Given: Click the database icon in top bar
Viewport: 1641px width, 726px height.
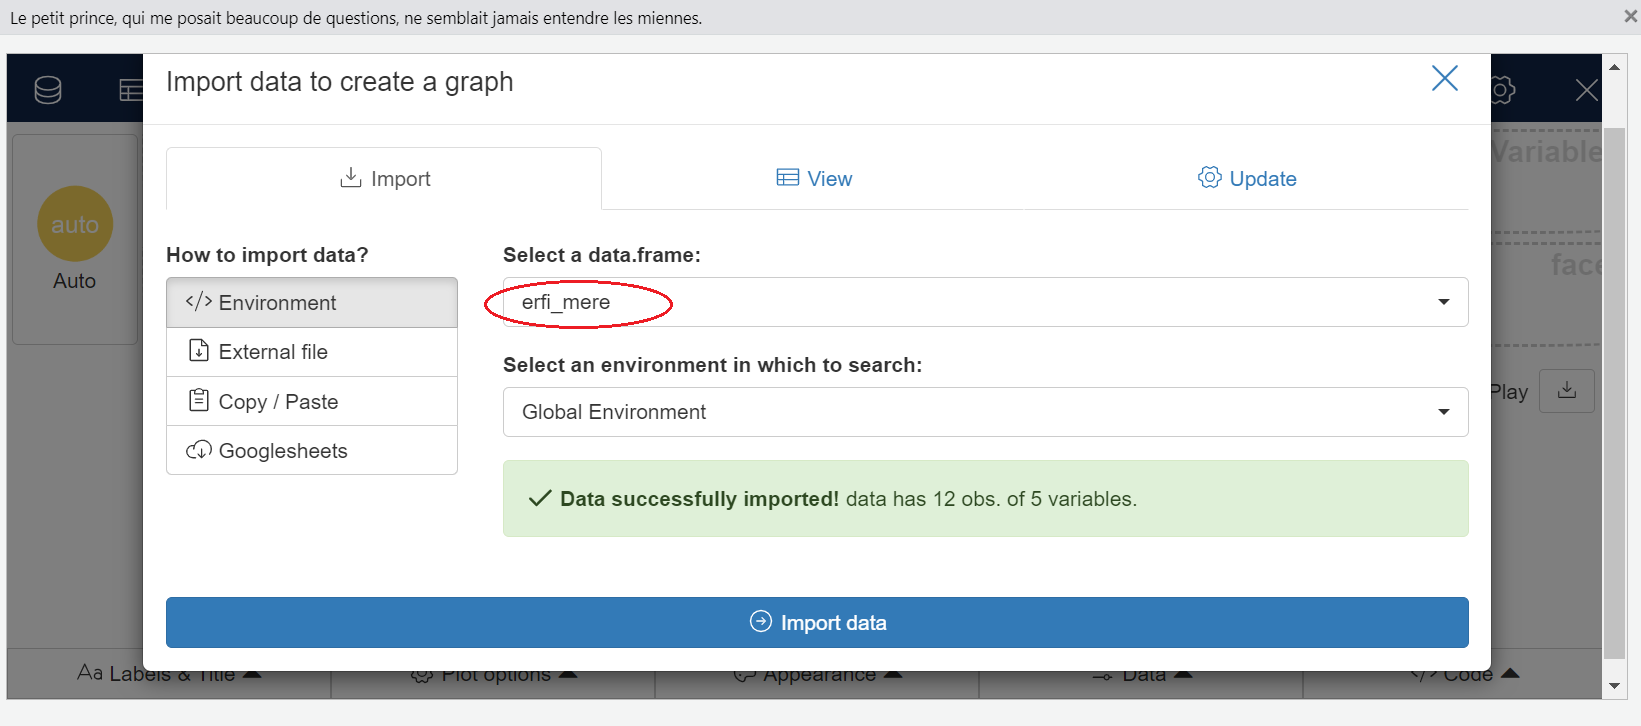Looking at the screenshot, I should (48, 90).
